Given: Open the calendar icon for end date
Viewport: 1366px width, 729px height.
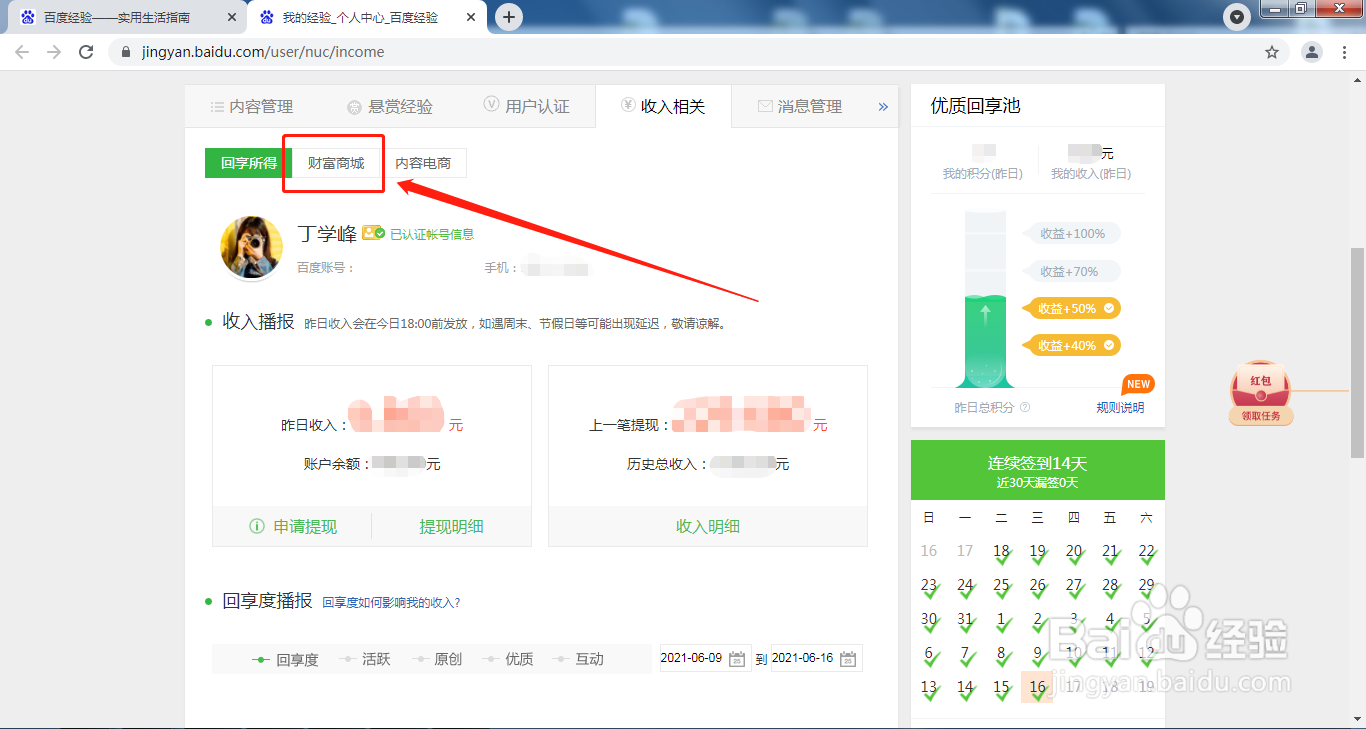Looking at the screenshot, I should tap(848, 659).
